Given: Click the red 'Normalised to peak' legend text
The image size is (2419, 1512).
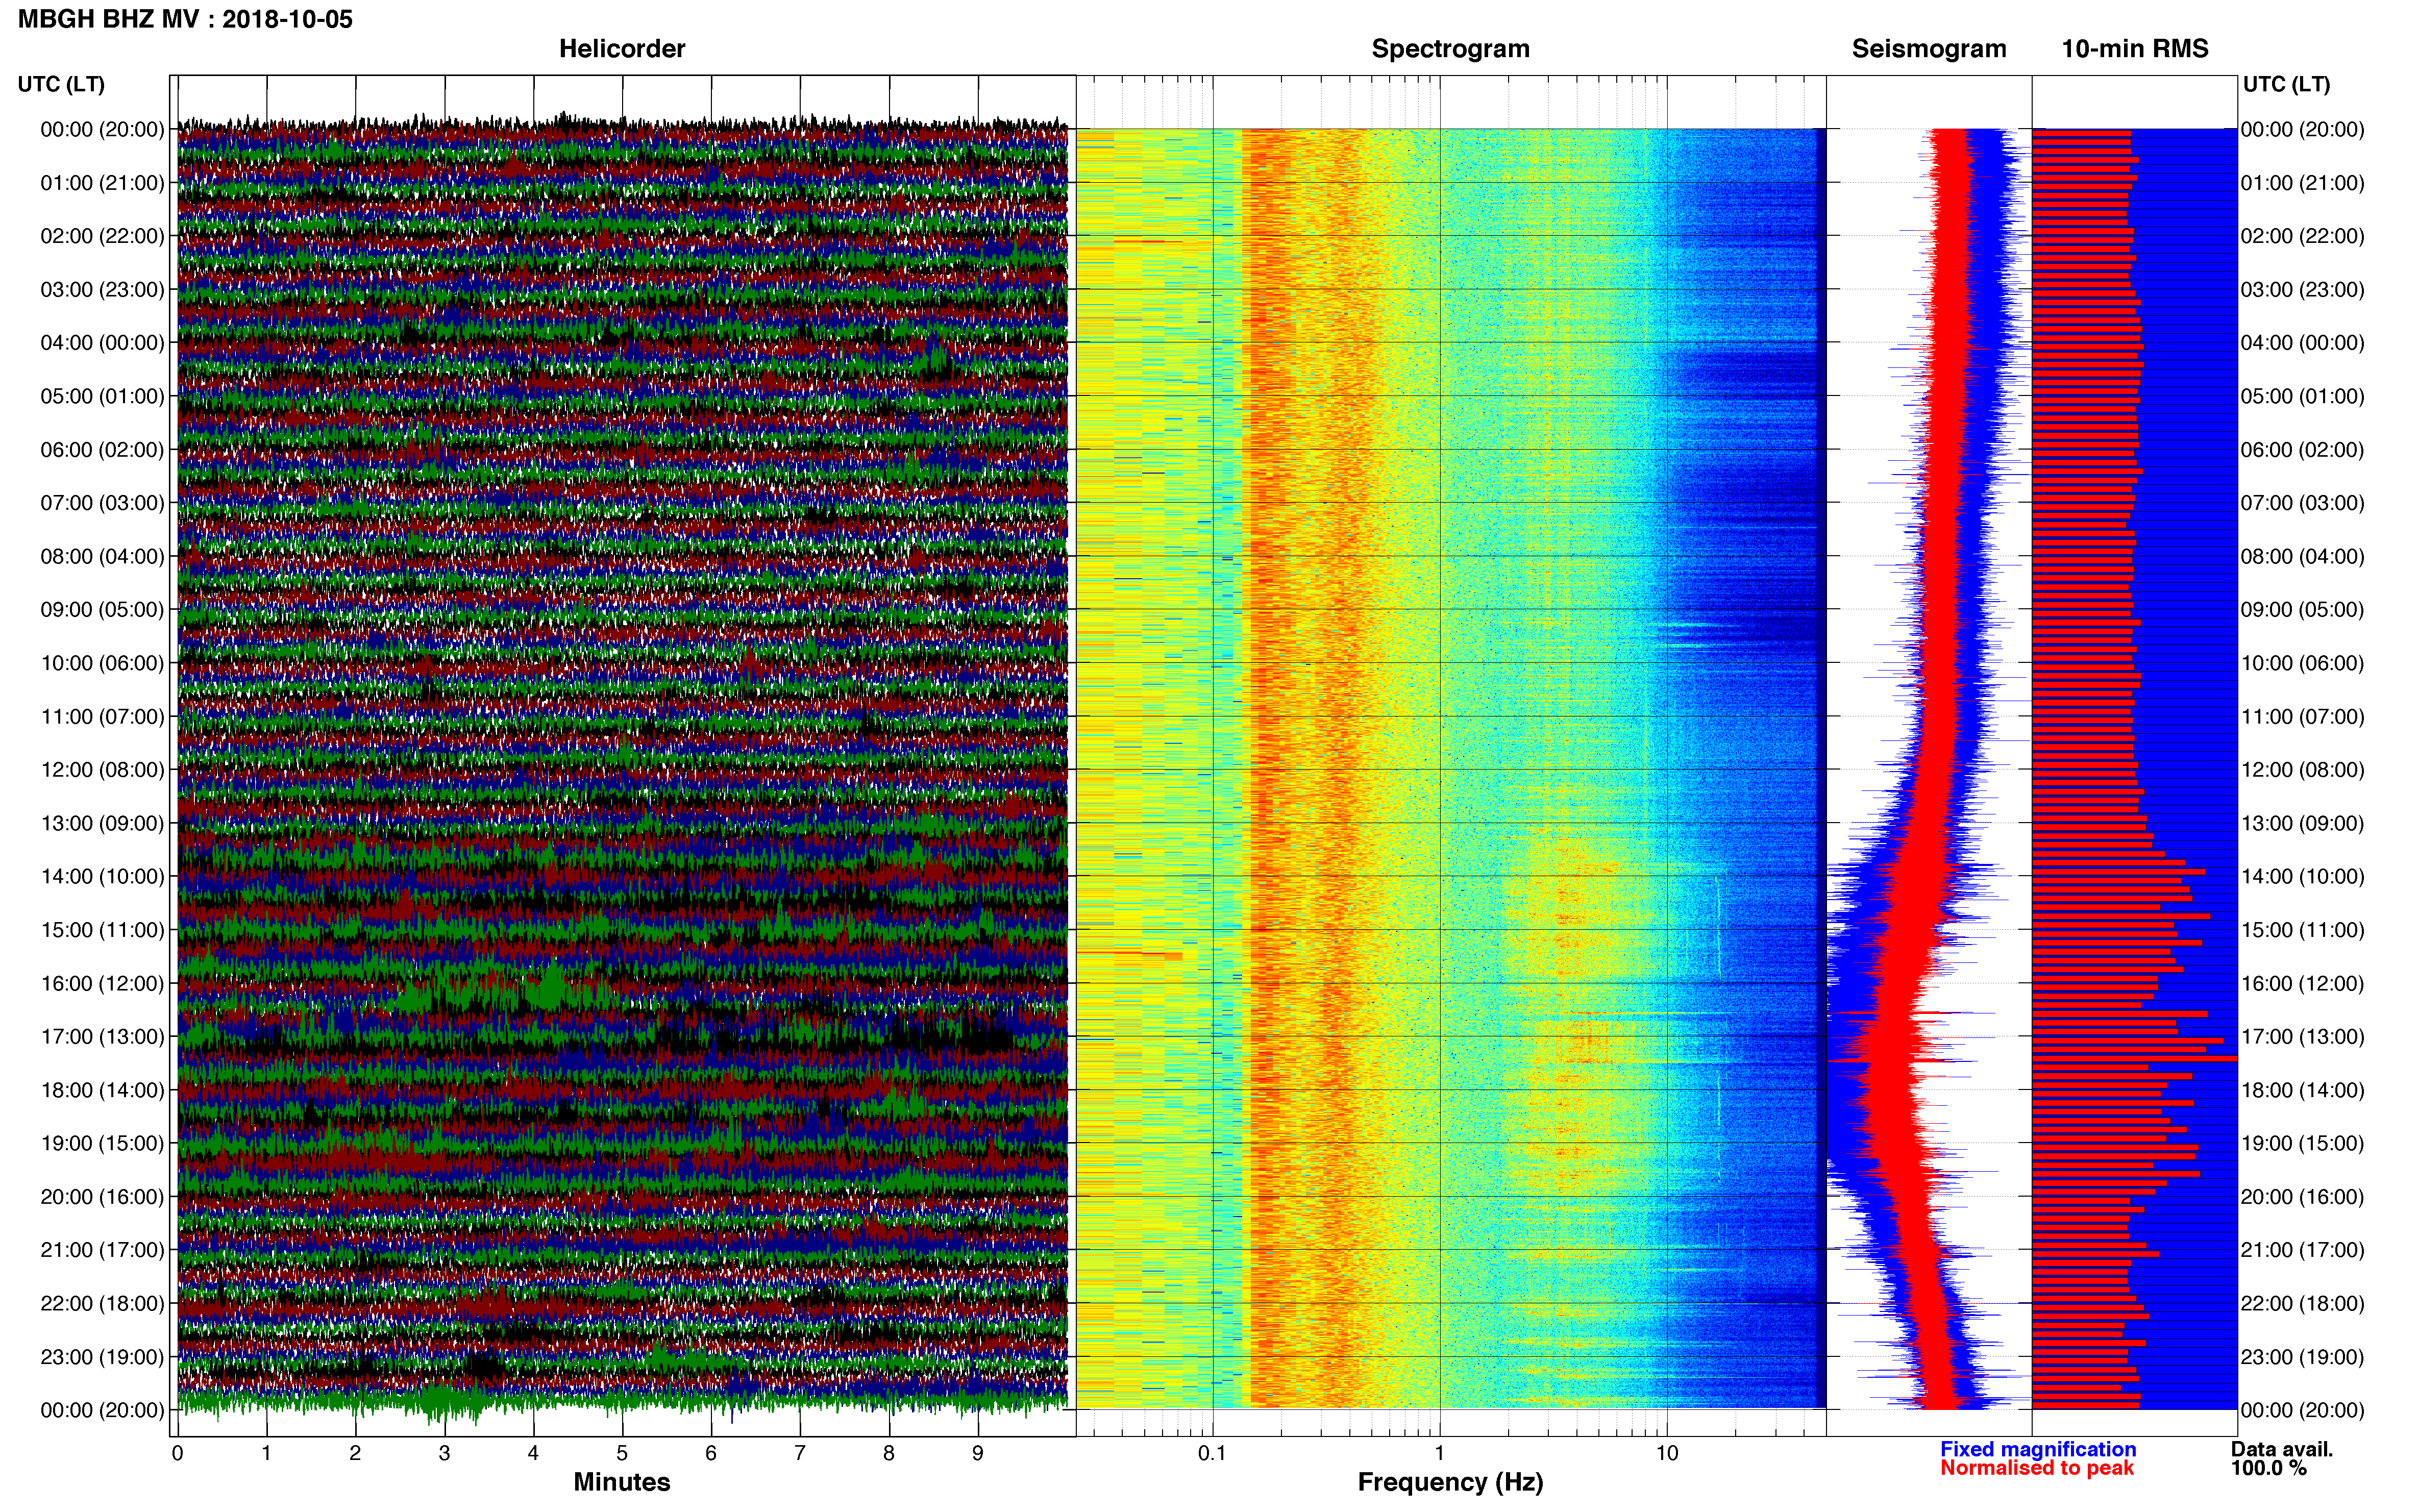Looking at the screenshot, I should [2037, 1469].
